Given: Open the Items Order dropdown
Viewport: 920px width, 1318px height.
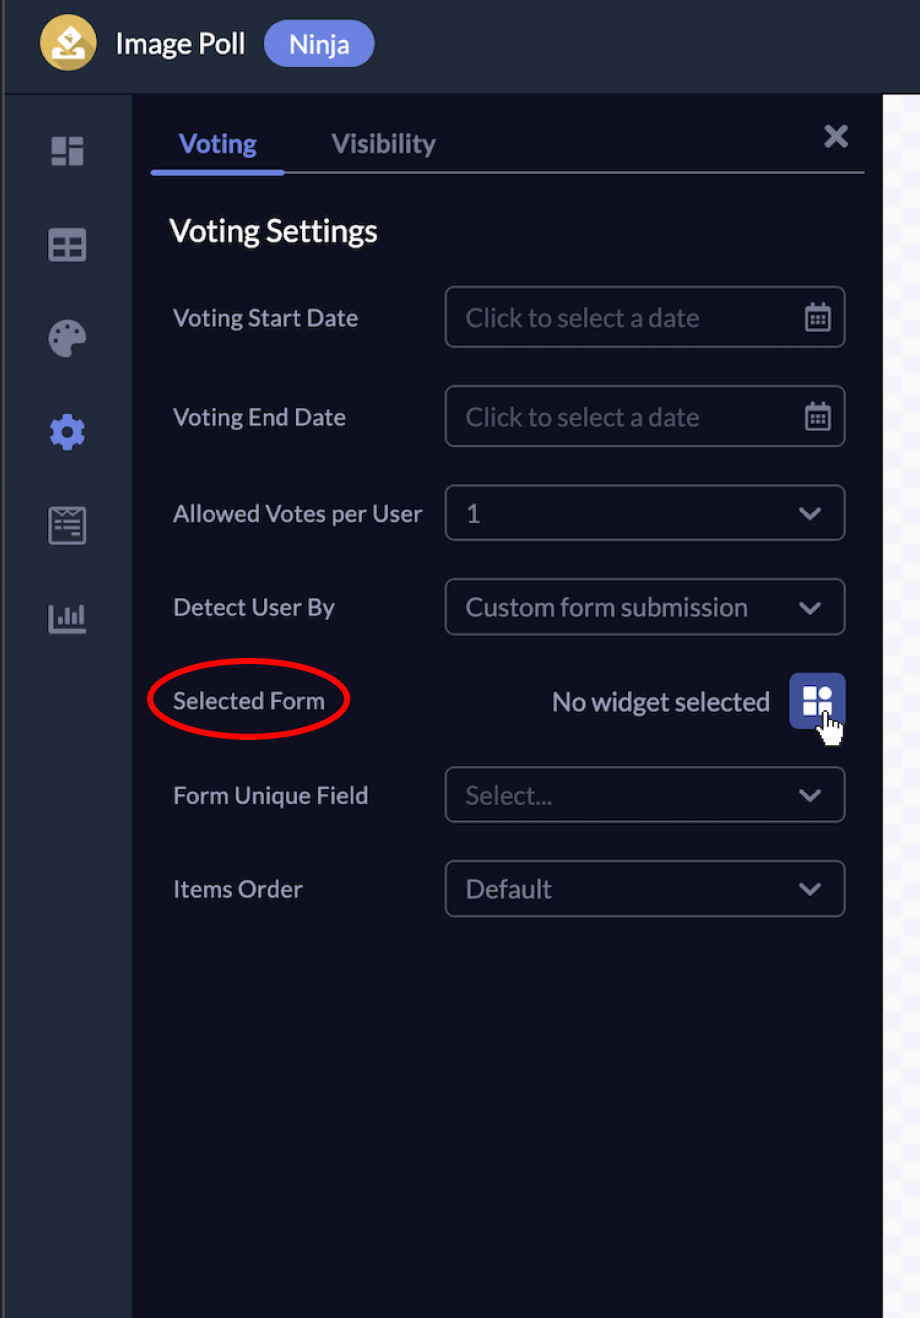Looking at the screenshot, I should (x=645, y=889).
